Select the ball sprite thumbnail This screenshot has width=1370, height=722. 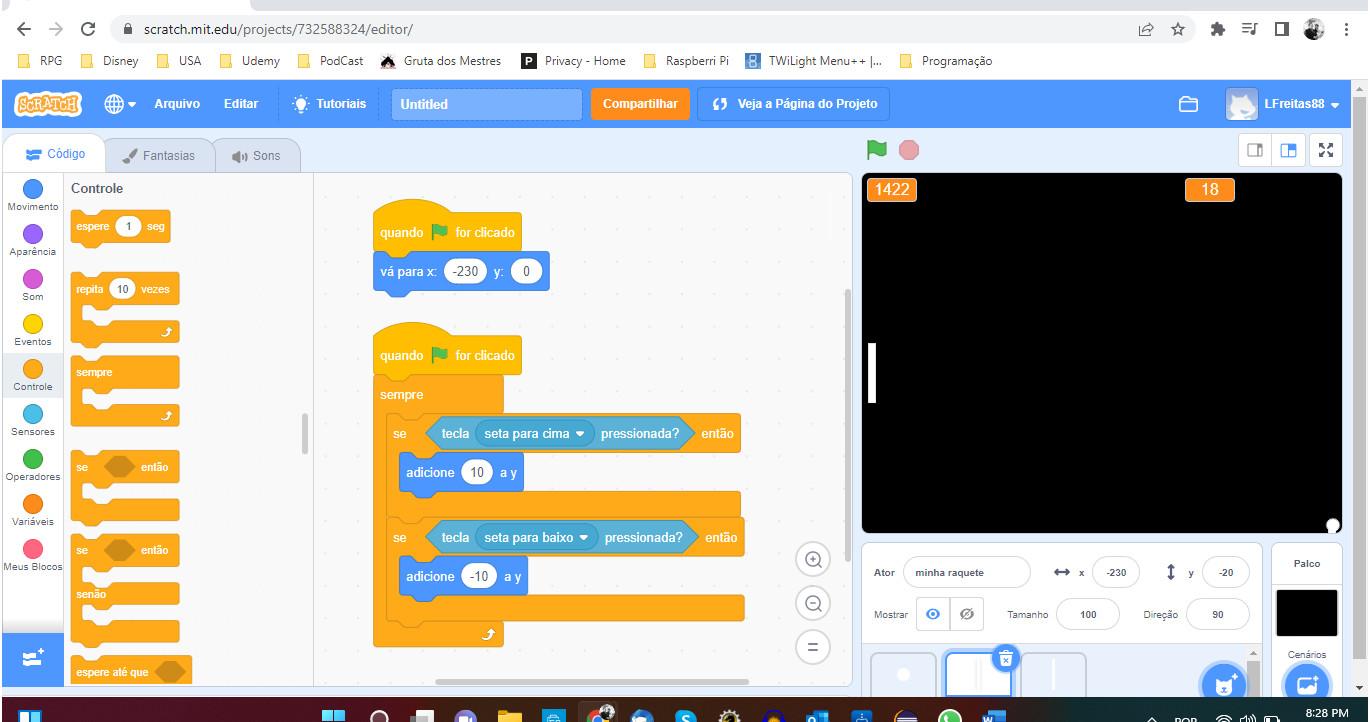tap(904, 675)
